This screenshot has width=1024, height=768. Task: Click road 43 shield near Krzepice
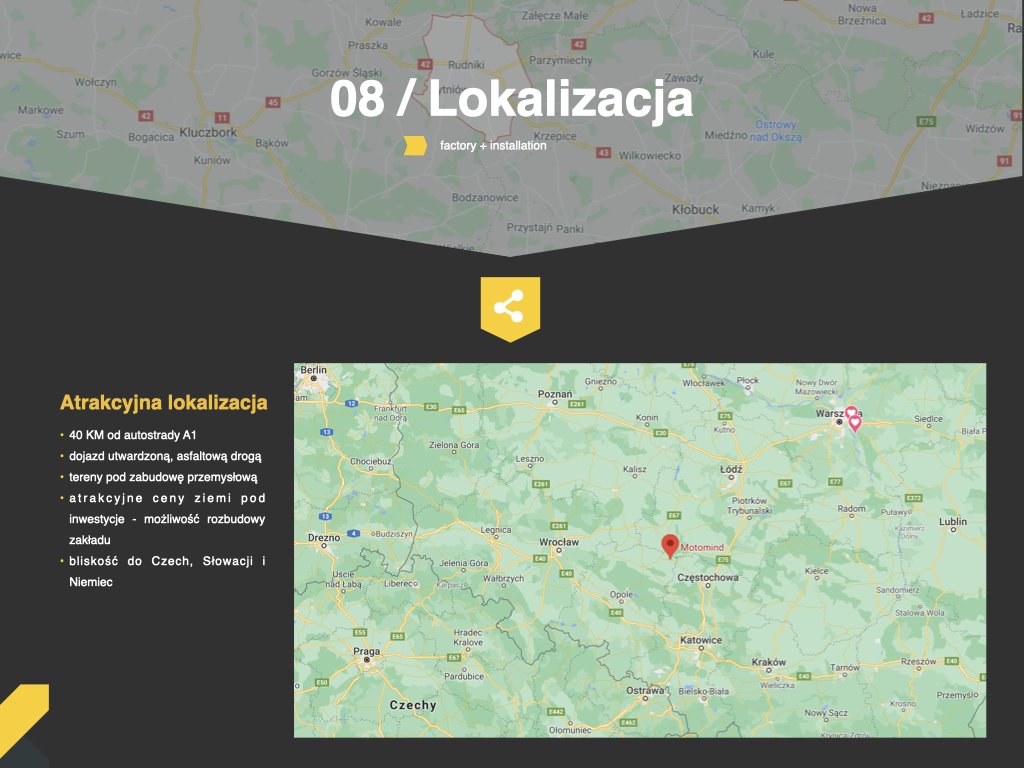602,153
